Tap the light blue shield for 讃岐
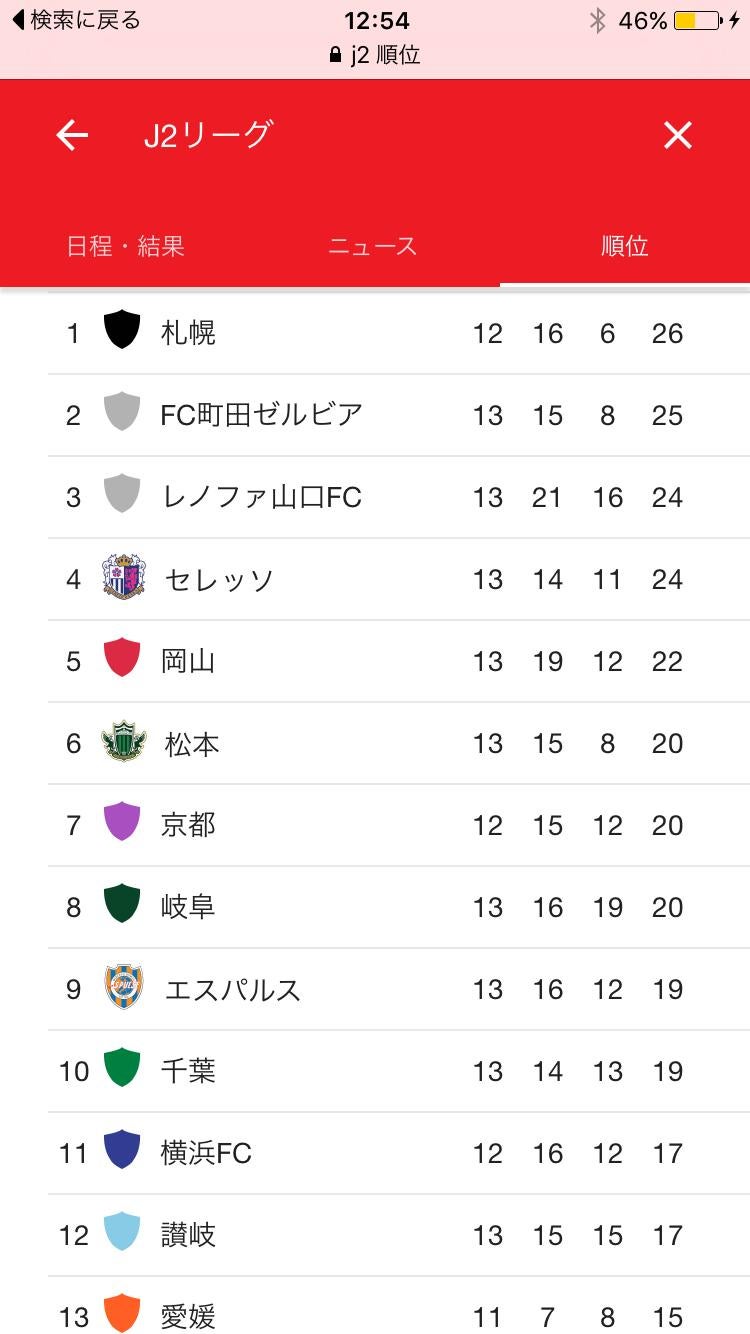Screen dimensions: 750x1334 pos(122,1232)
